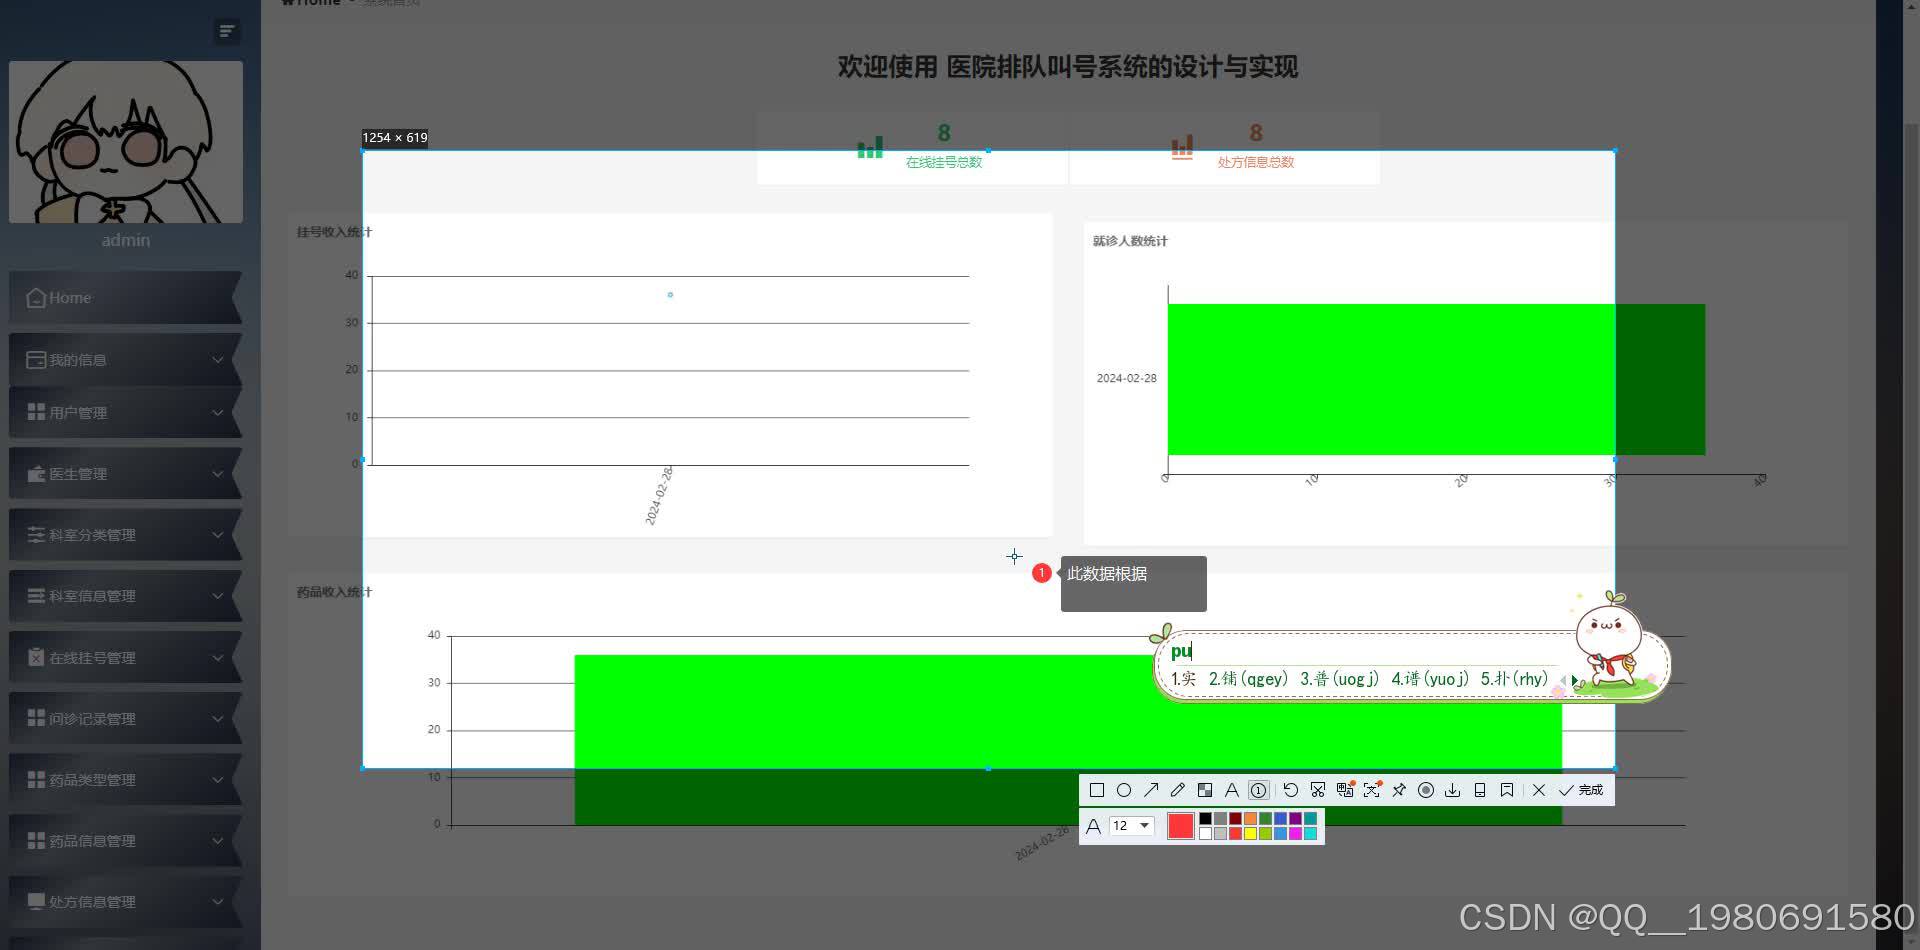Click the X cancel button in toolbar
This screenshot has height=950, width=1920.
[1539, 790]
